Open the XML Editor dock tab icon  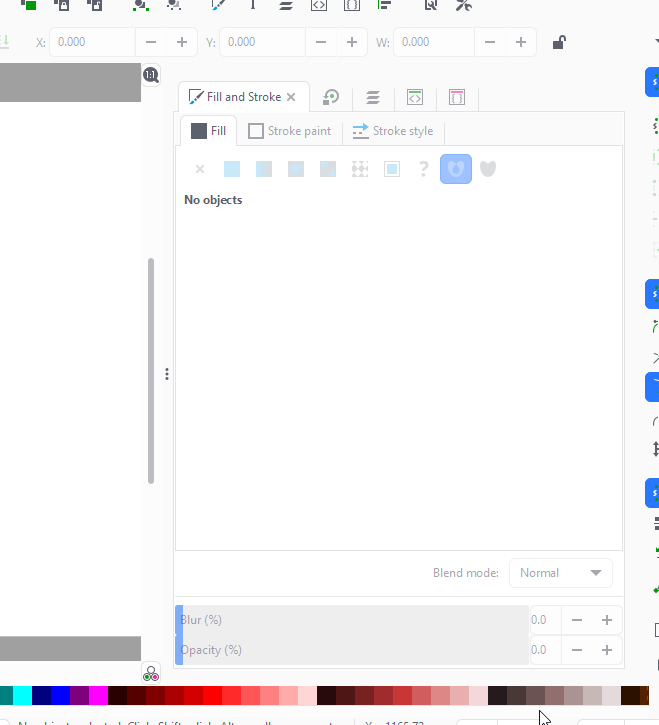point(415,97)
